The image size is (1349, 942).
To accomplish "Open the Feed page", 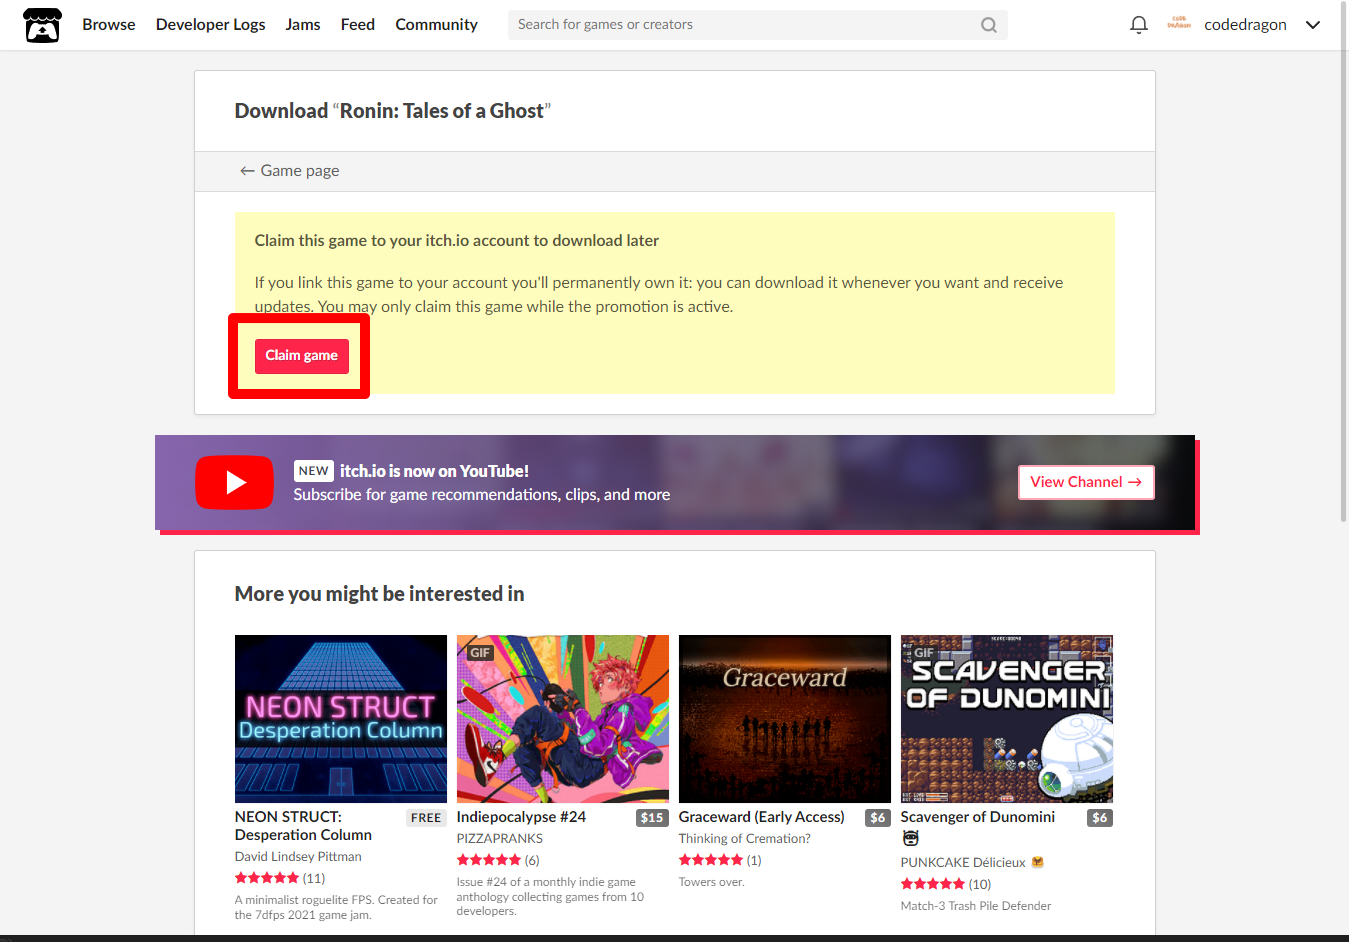I will (x=357, y=25).
